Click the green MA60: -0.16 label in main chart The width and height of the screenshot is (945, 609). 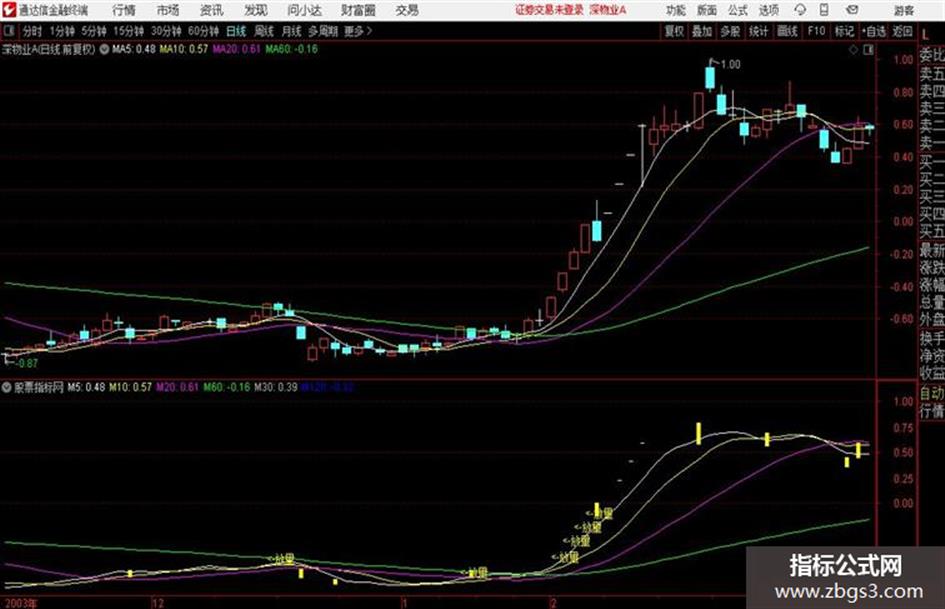[291, 49]
